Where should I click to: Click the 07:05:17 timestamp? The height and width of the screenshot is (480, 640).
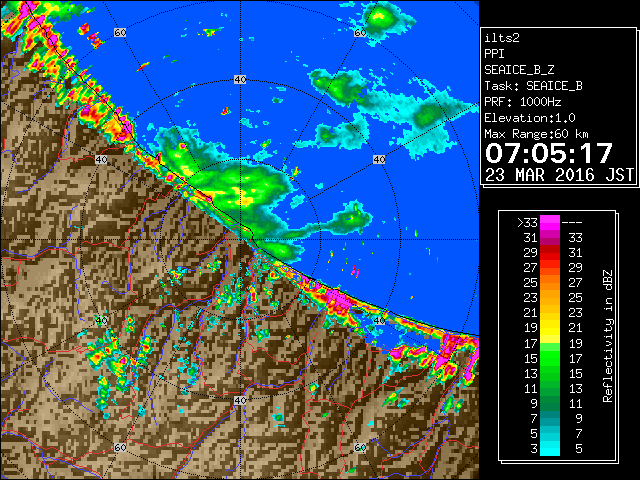(549, 153)
